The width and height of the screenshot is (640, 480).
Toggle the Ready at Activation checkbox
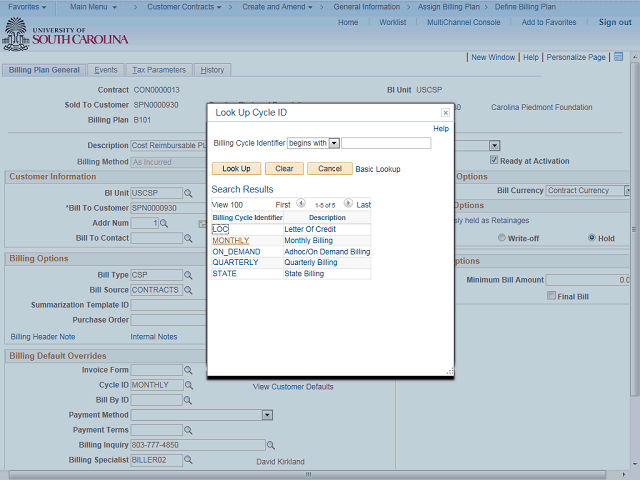494,160
